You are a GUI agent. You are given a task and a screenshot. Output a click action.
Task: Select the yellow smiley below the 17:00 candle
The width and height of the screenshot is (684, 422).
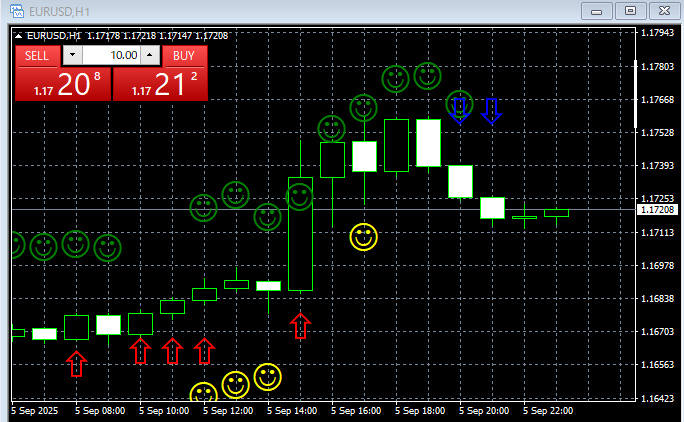coord(363,237)
